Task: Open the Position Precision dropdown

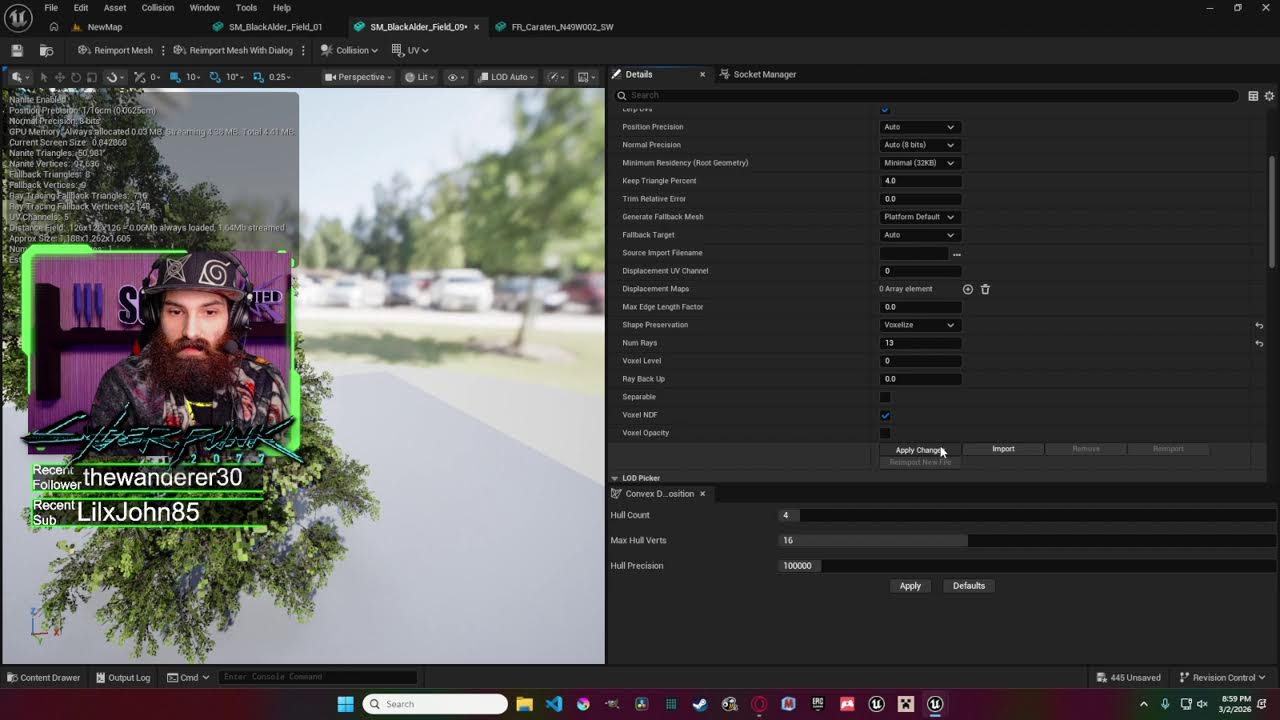Action: [919, 127]
